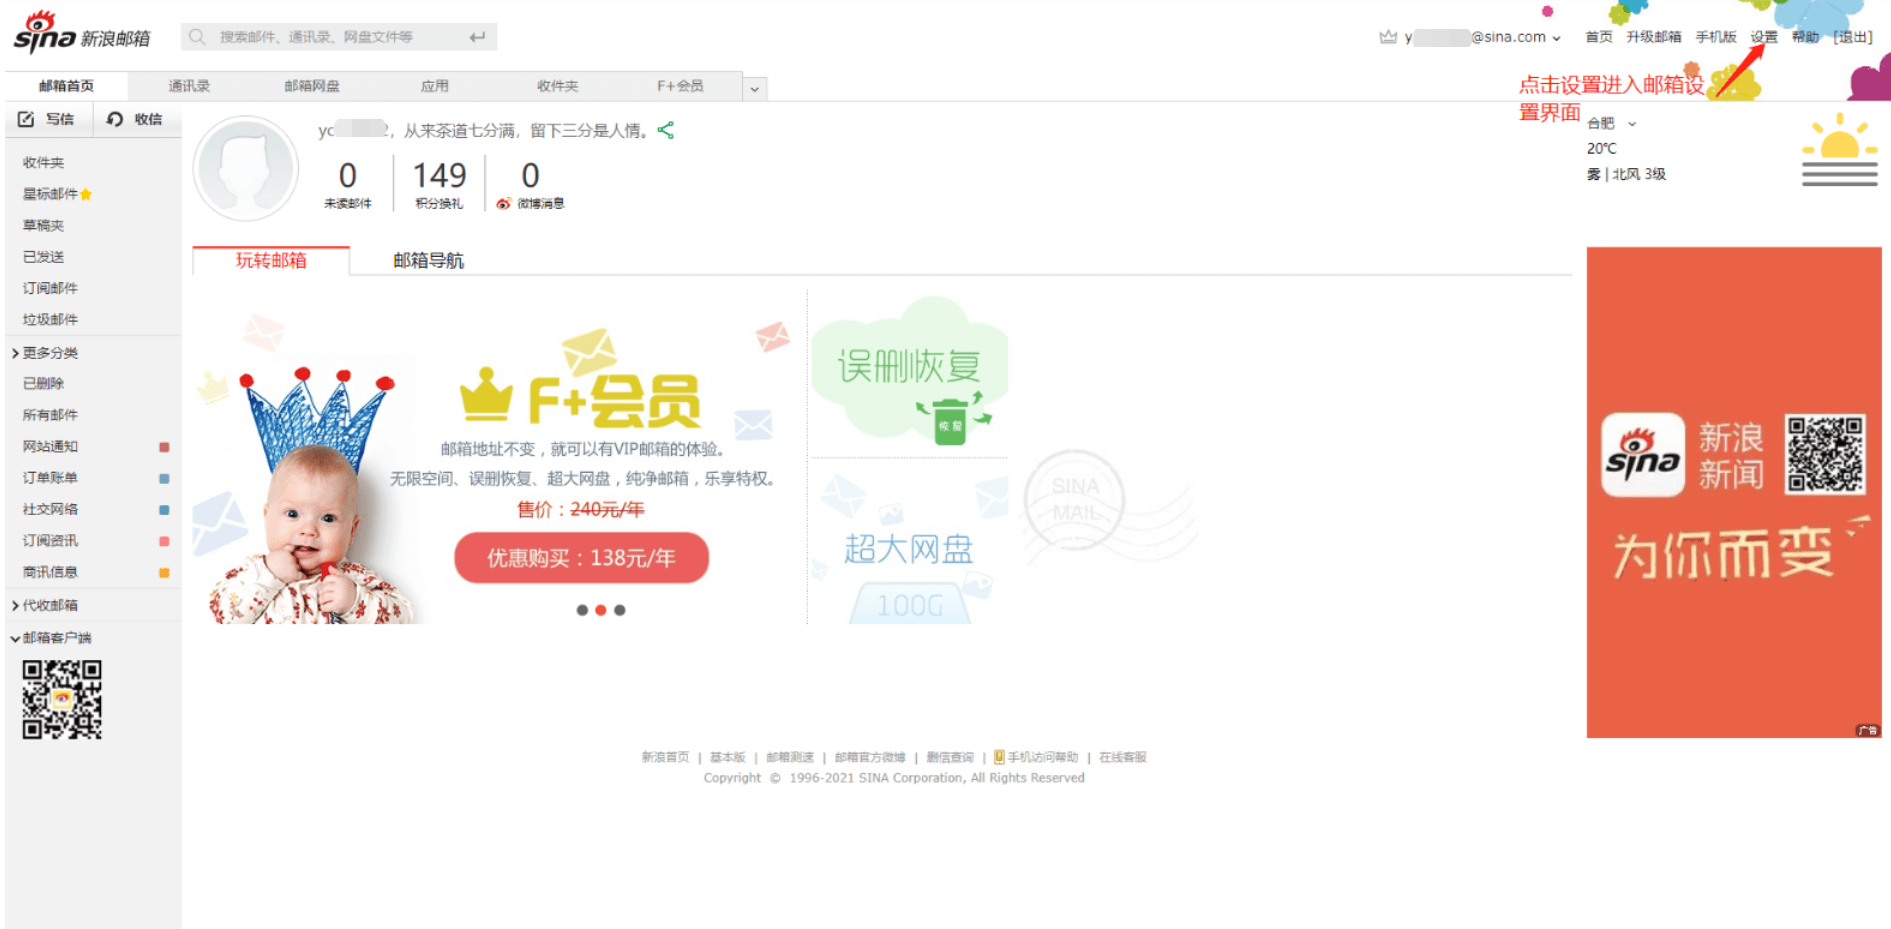The height and width of the screenshot is (929, 1891).
Task: Open the 草稿夹 drafts folder
Action: [43, 226]
